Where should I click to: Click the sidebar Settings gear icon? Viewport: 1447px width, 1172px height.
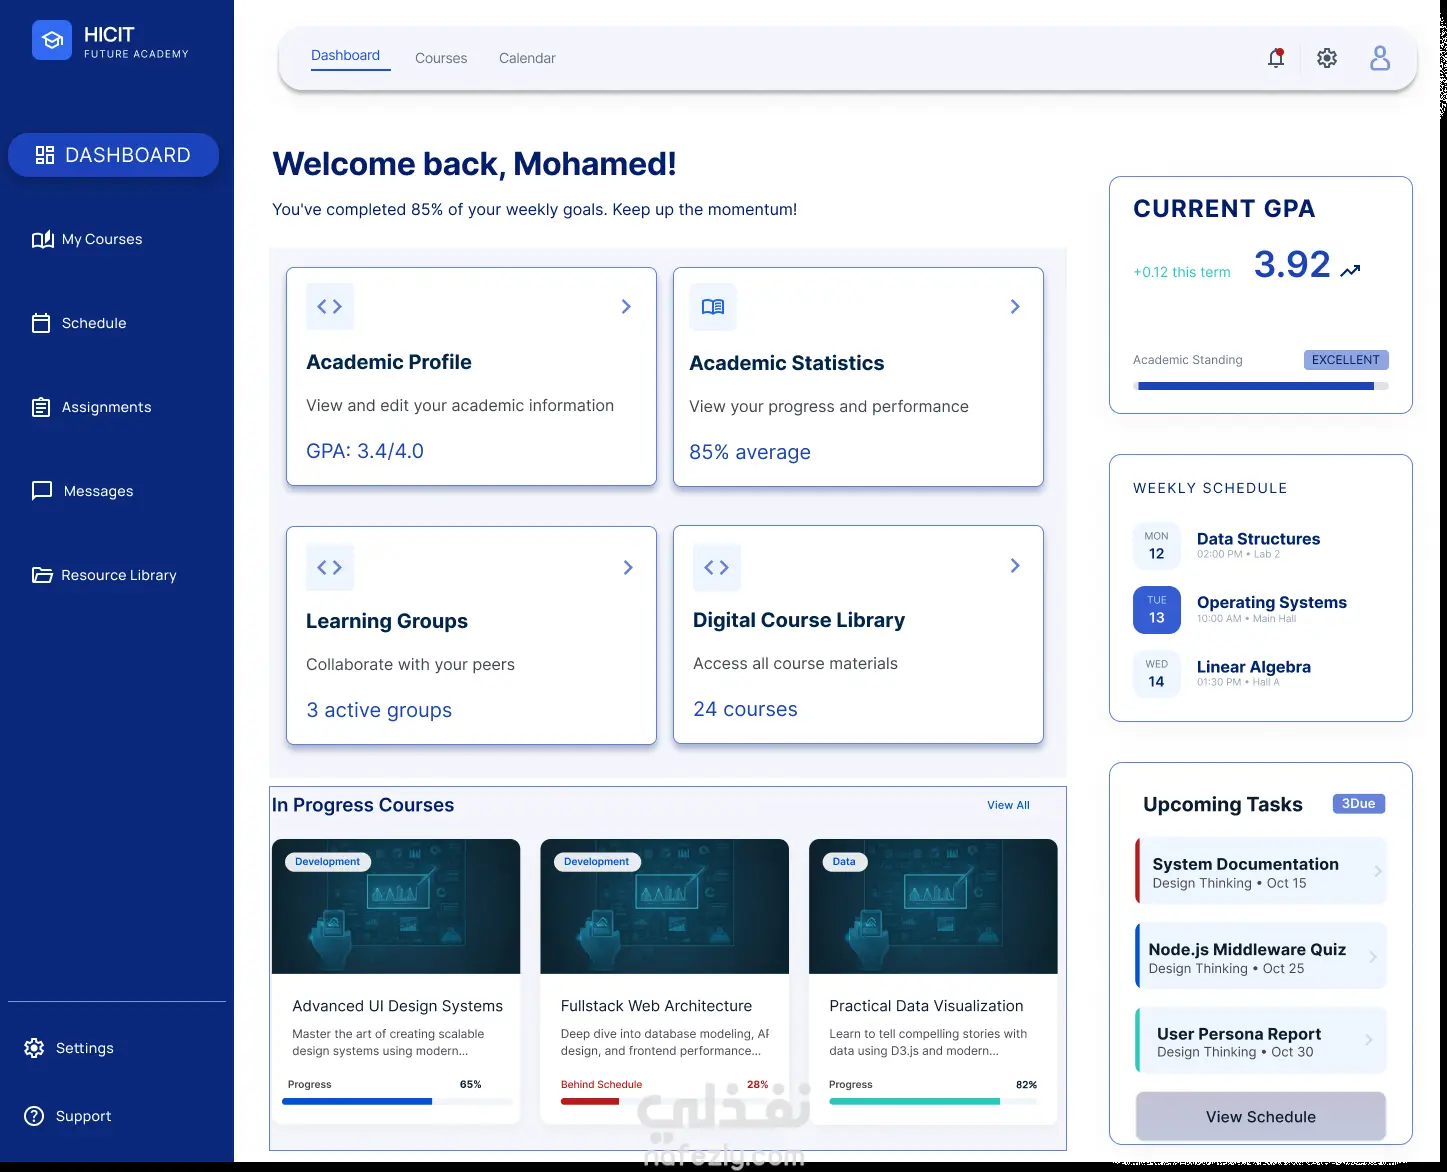pos(34,1048)
